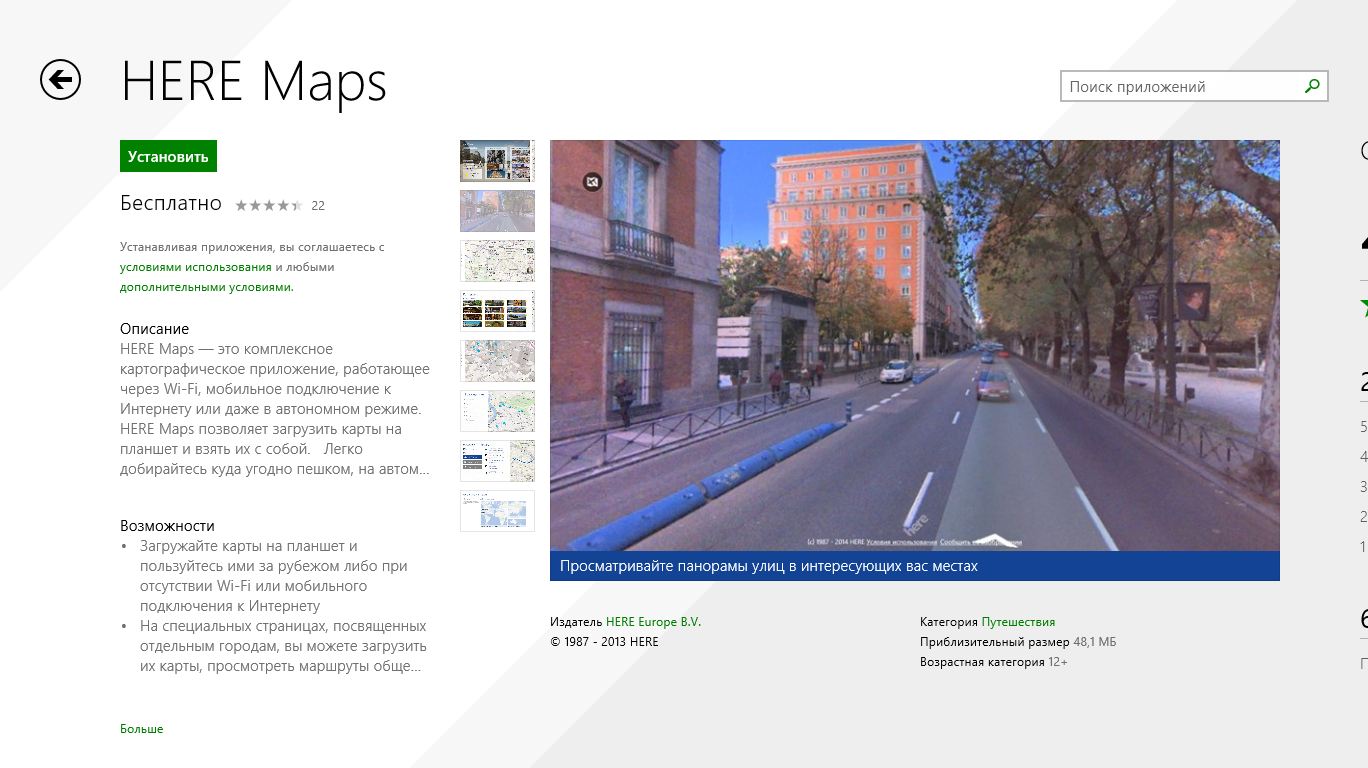The image size is (1368, 768).
Task: Click the magnifier icon in search box
Action: click(1312, 87)
